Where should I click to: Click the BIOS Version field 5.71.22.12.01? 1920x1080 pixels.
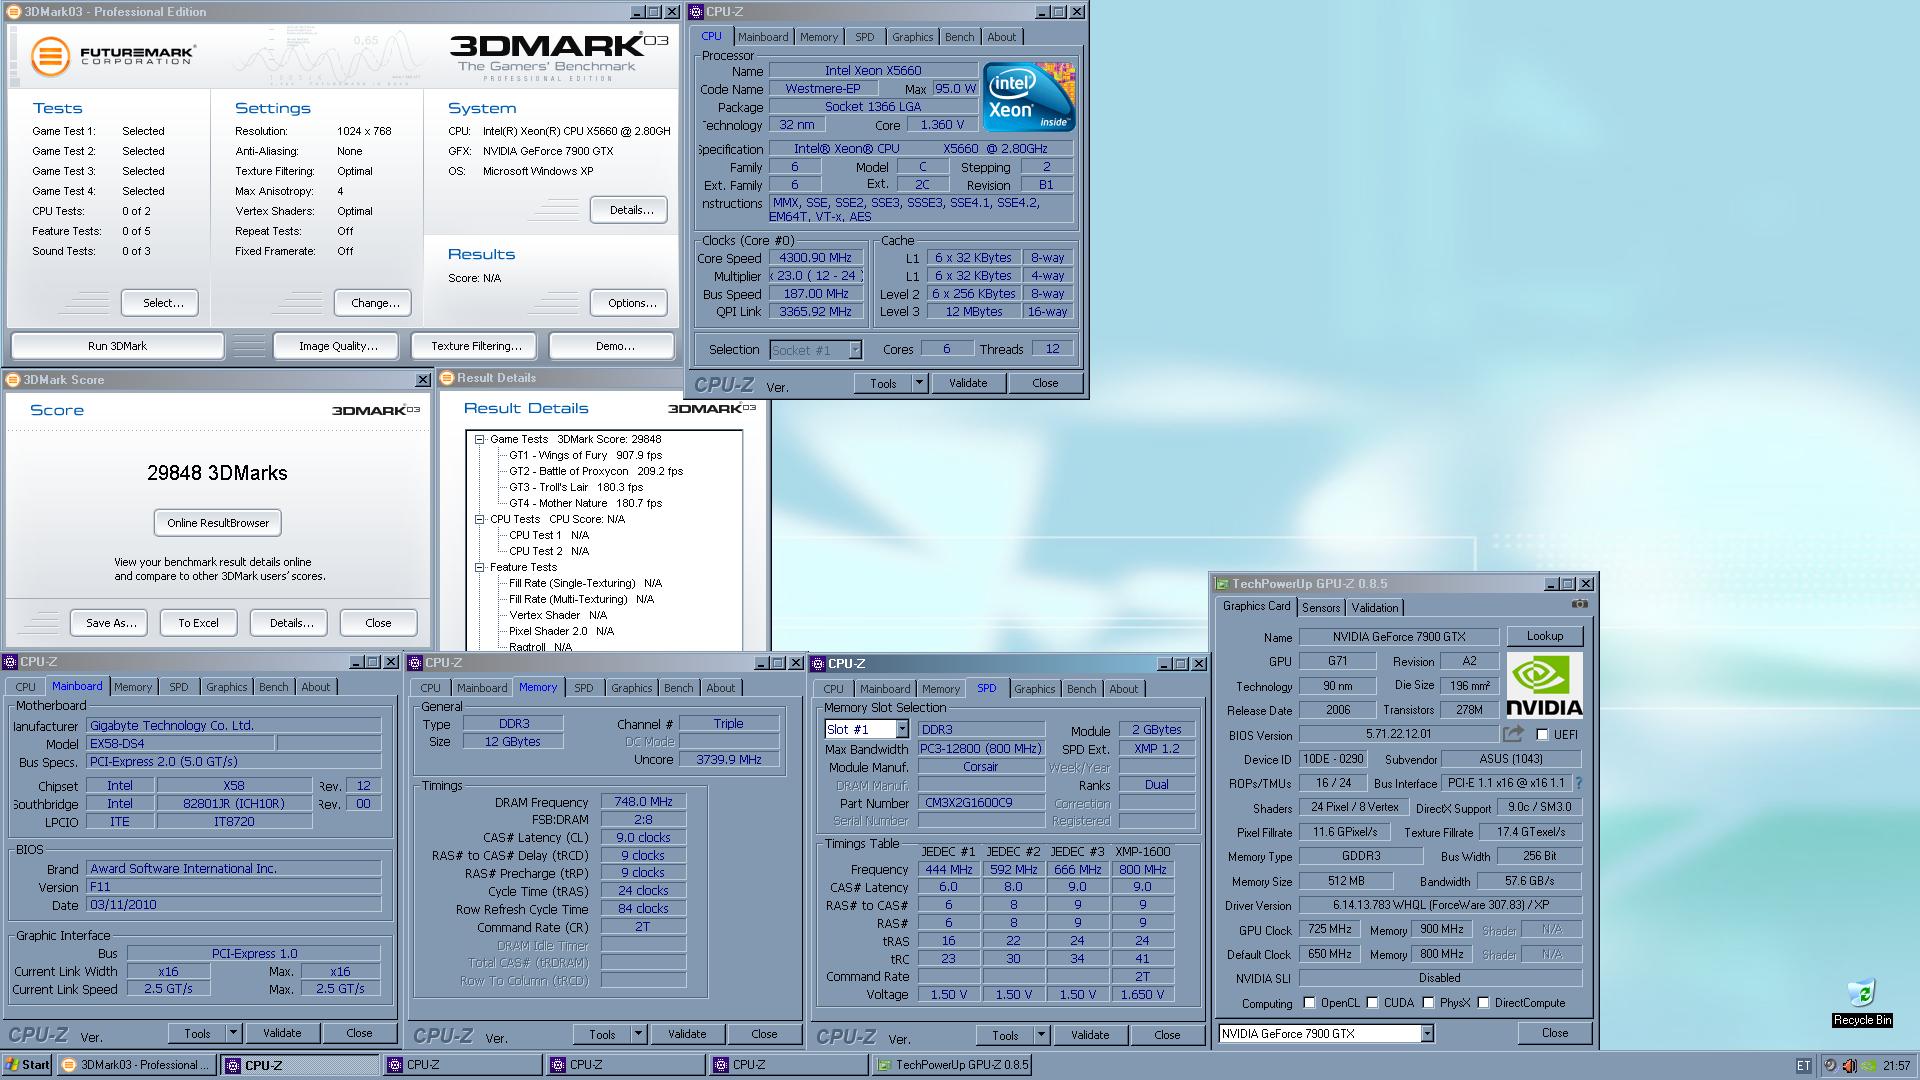pyautogui.click(x=1399, y=735)
